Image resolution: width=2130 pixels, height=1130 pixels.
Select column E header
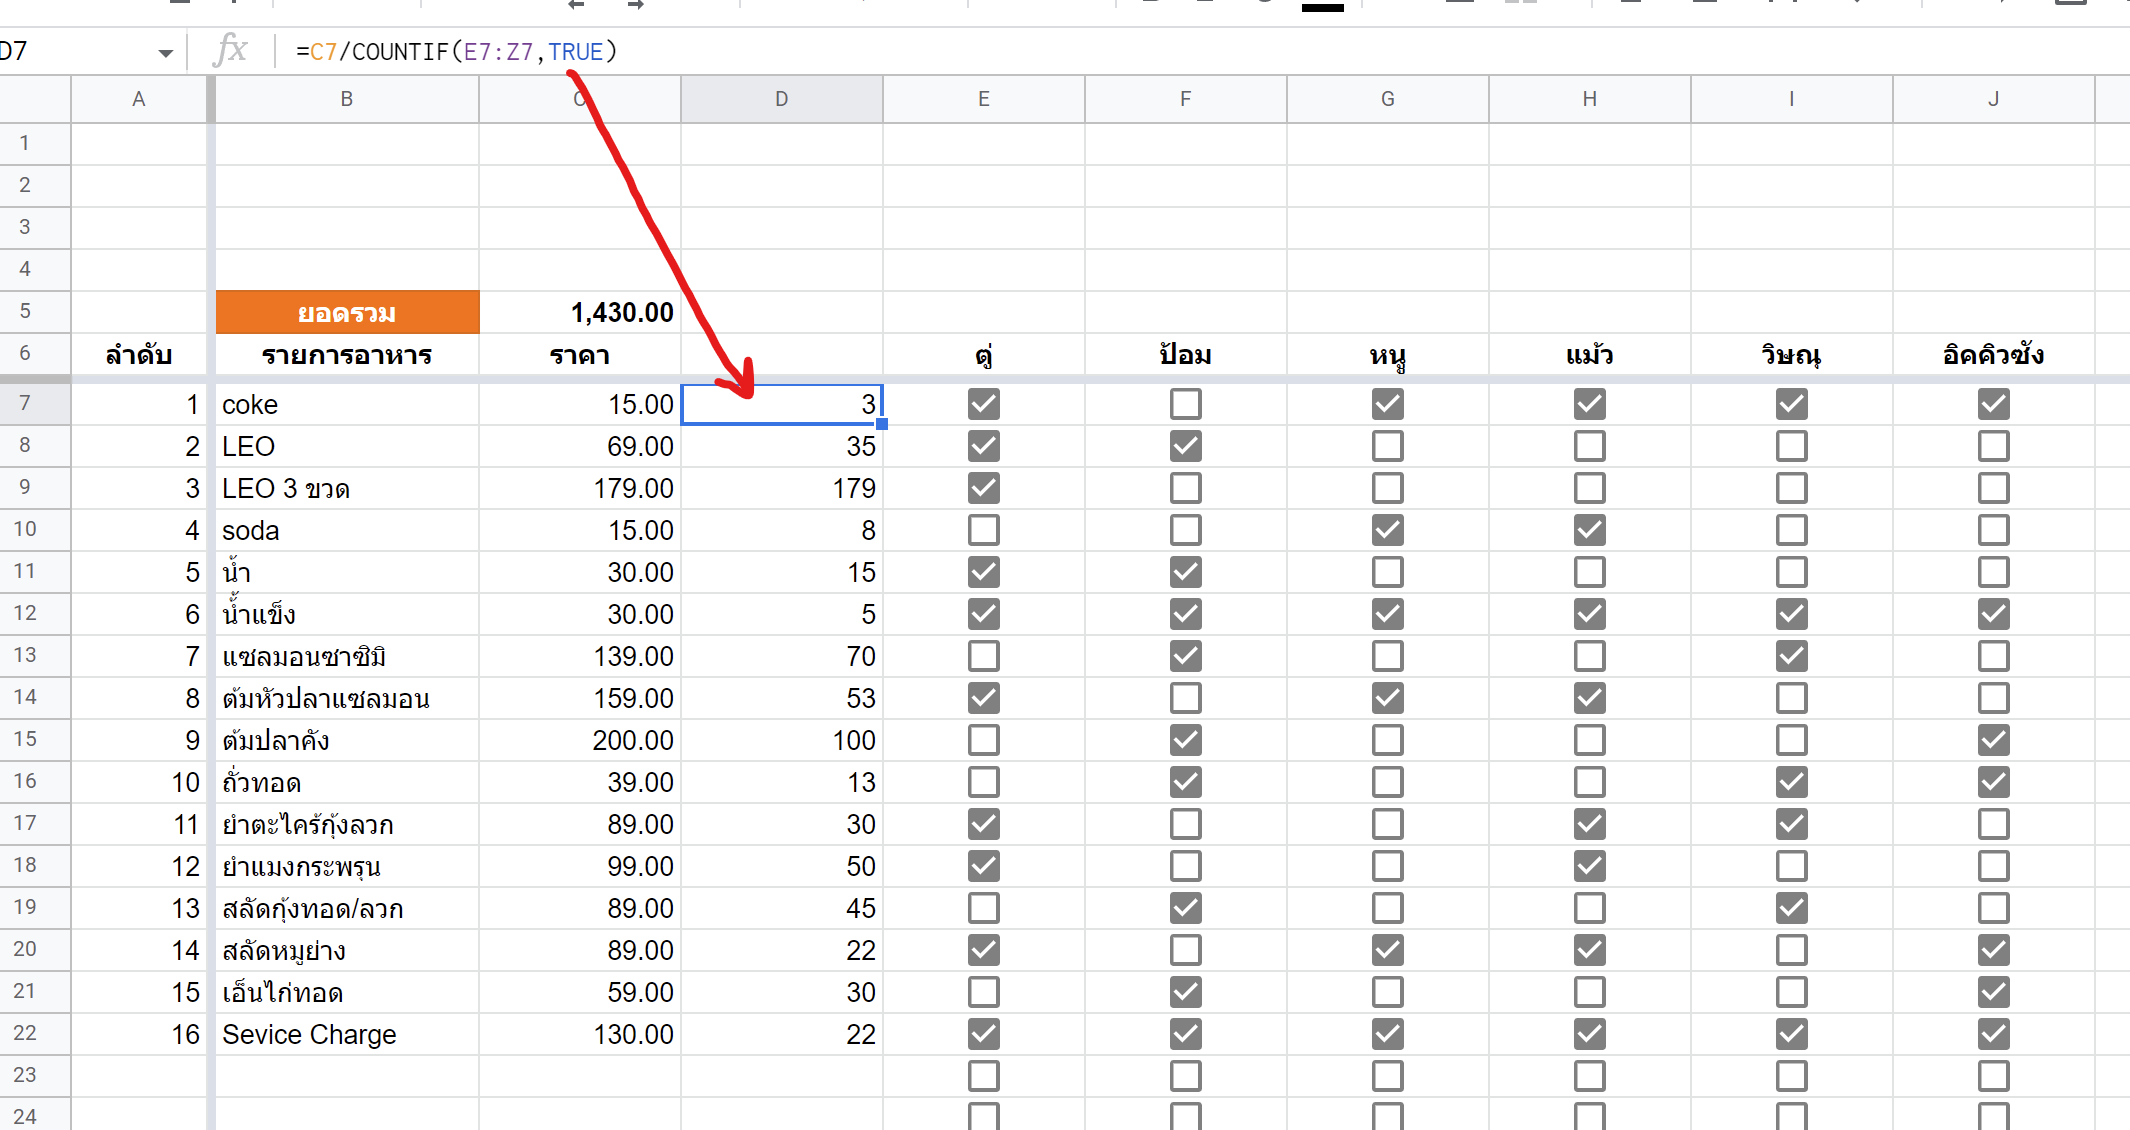984,99
